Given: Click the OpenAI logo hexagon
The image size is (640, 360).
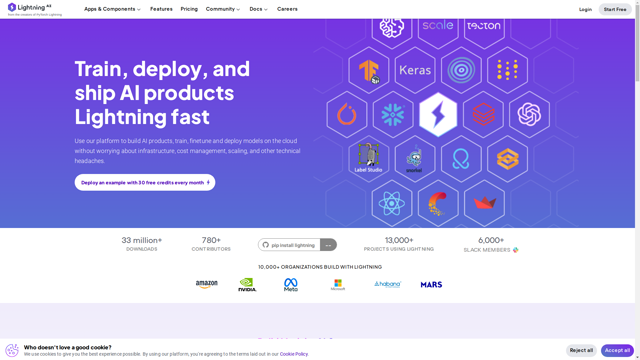Looking at the screenshot, I should tap(529, 114).
